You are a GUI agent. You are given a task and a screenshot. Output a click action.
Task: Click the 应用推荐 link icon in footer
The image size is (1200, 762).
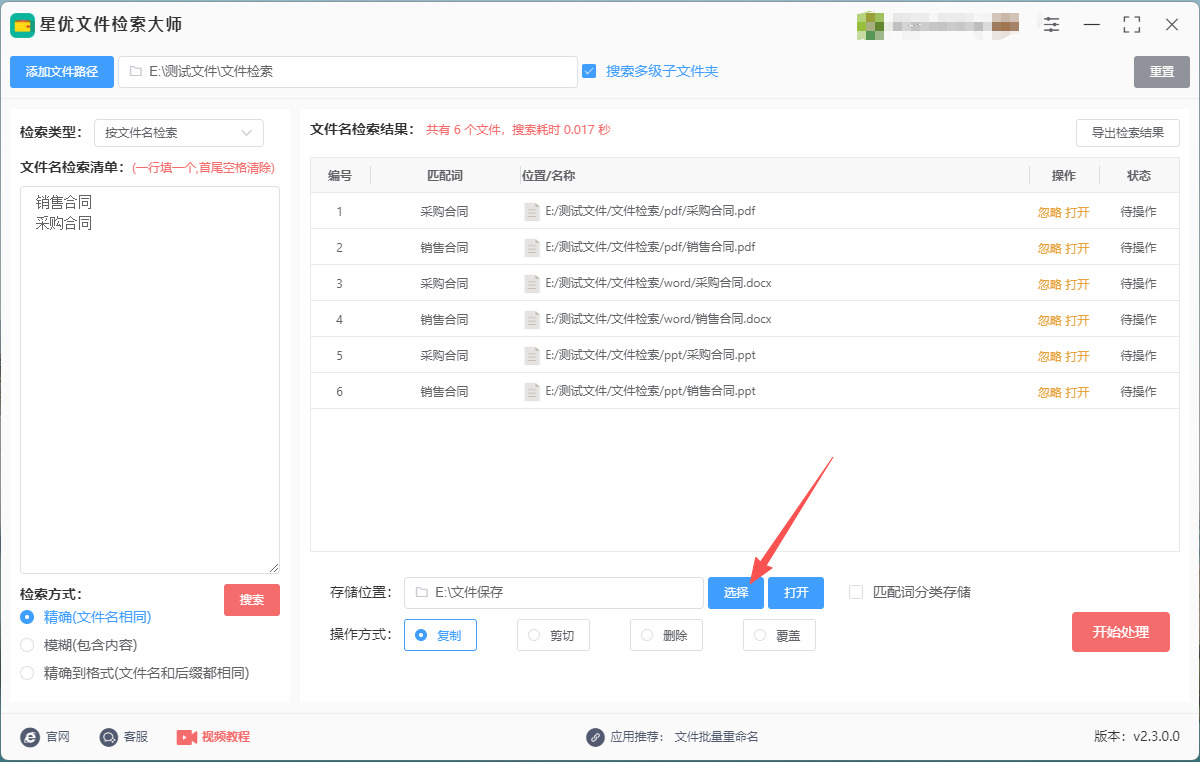(x=595, y=737)
